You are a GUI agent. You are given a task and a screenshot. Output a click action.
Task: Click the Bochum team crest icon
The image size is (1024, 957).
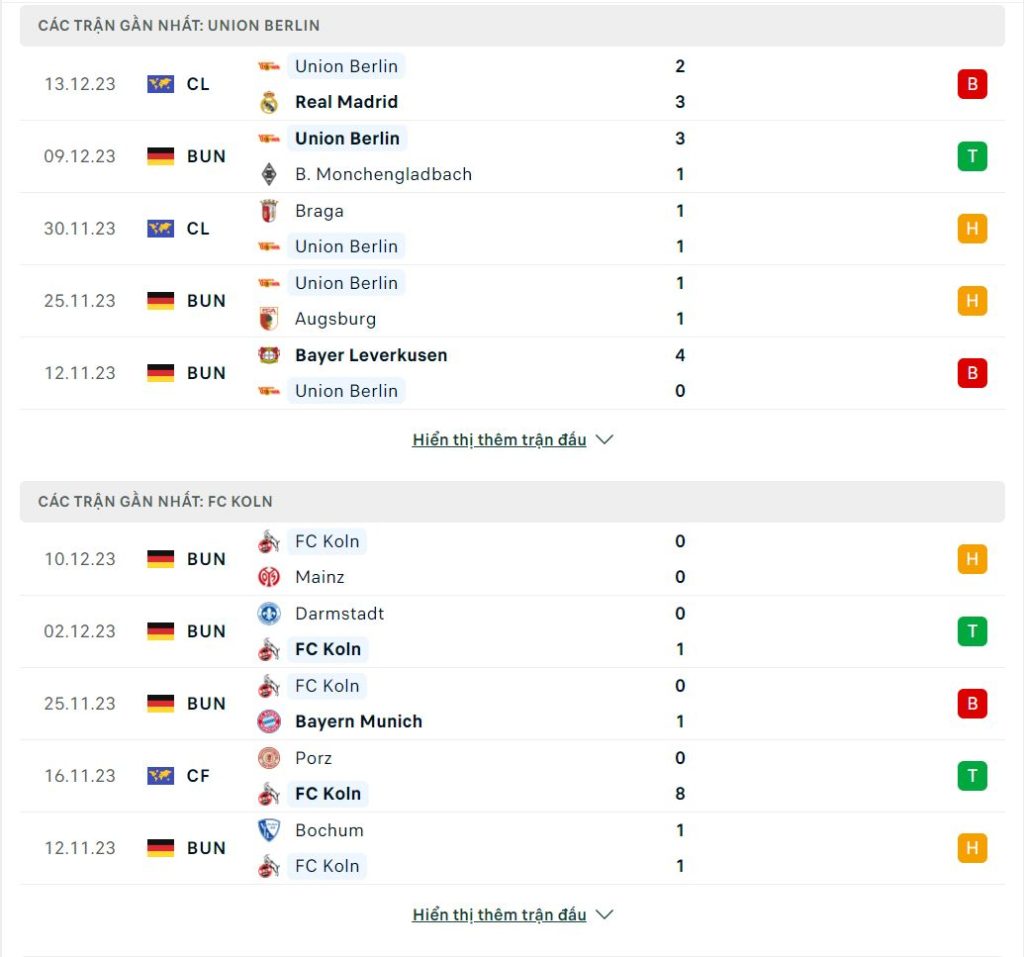pos(269,830)
